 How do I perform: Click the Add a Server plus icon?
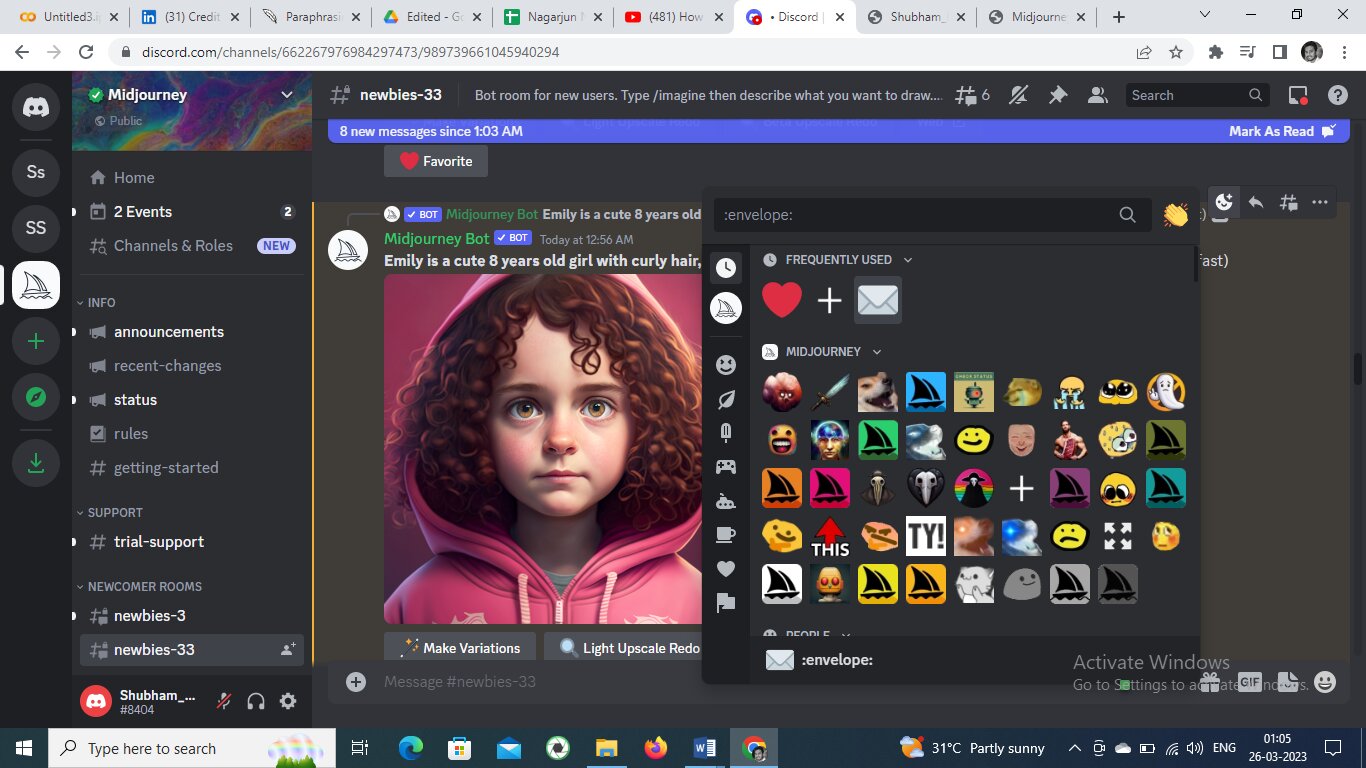[x=36, y=341]
